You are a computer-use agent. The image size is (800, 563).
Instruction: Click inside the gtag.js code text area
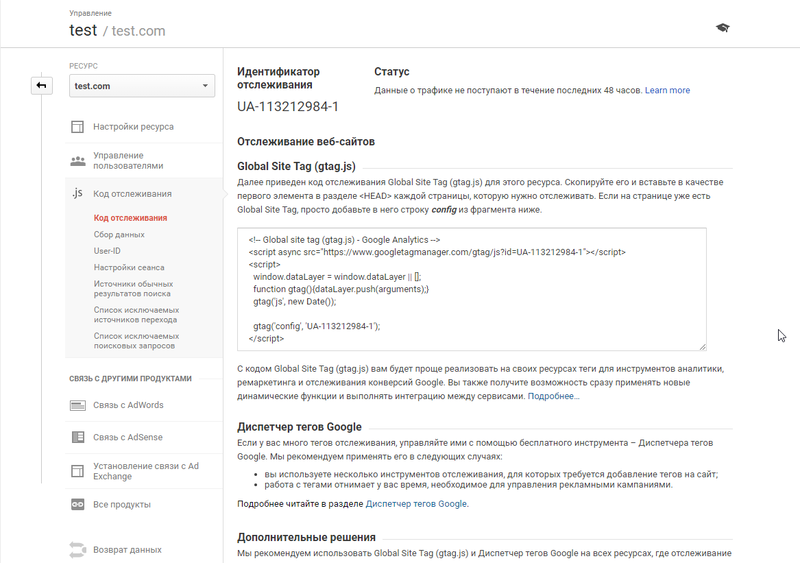click(x=471, y=289)
